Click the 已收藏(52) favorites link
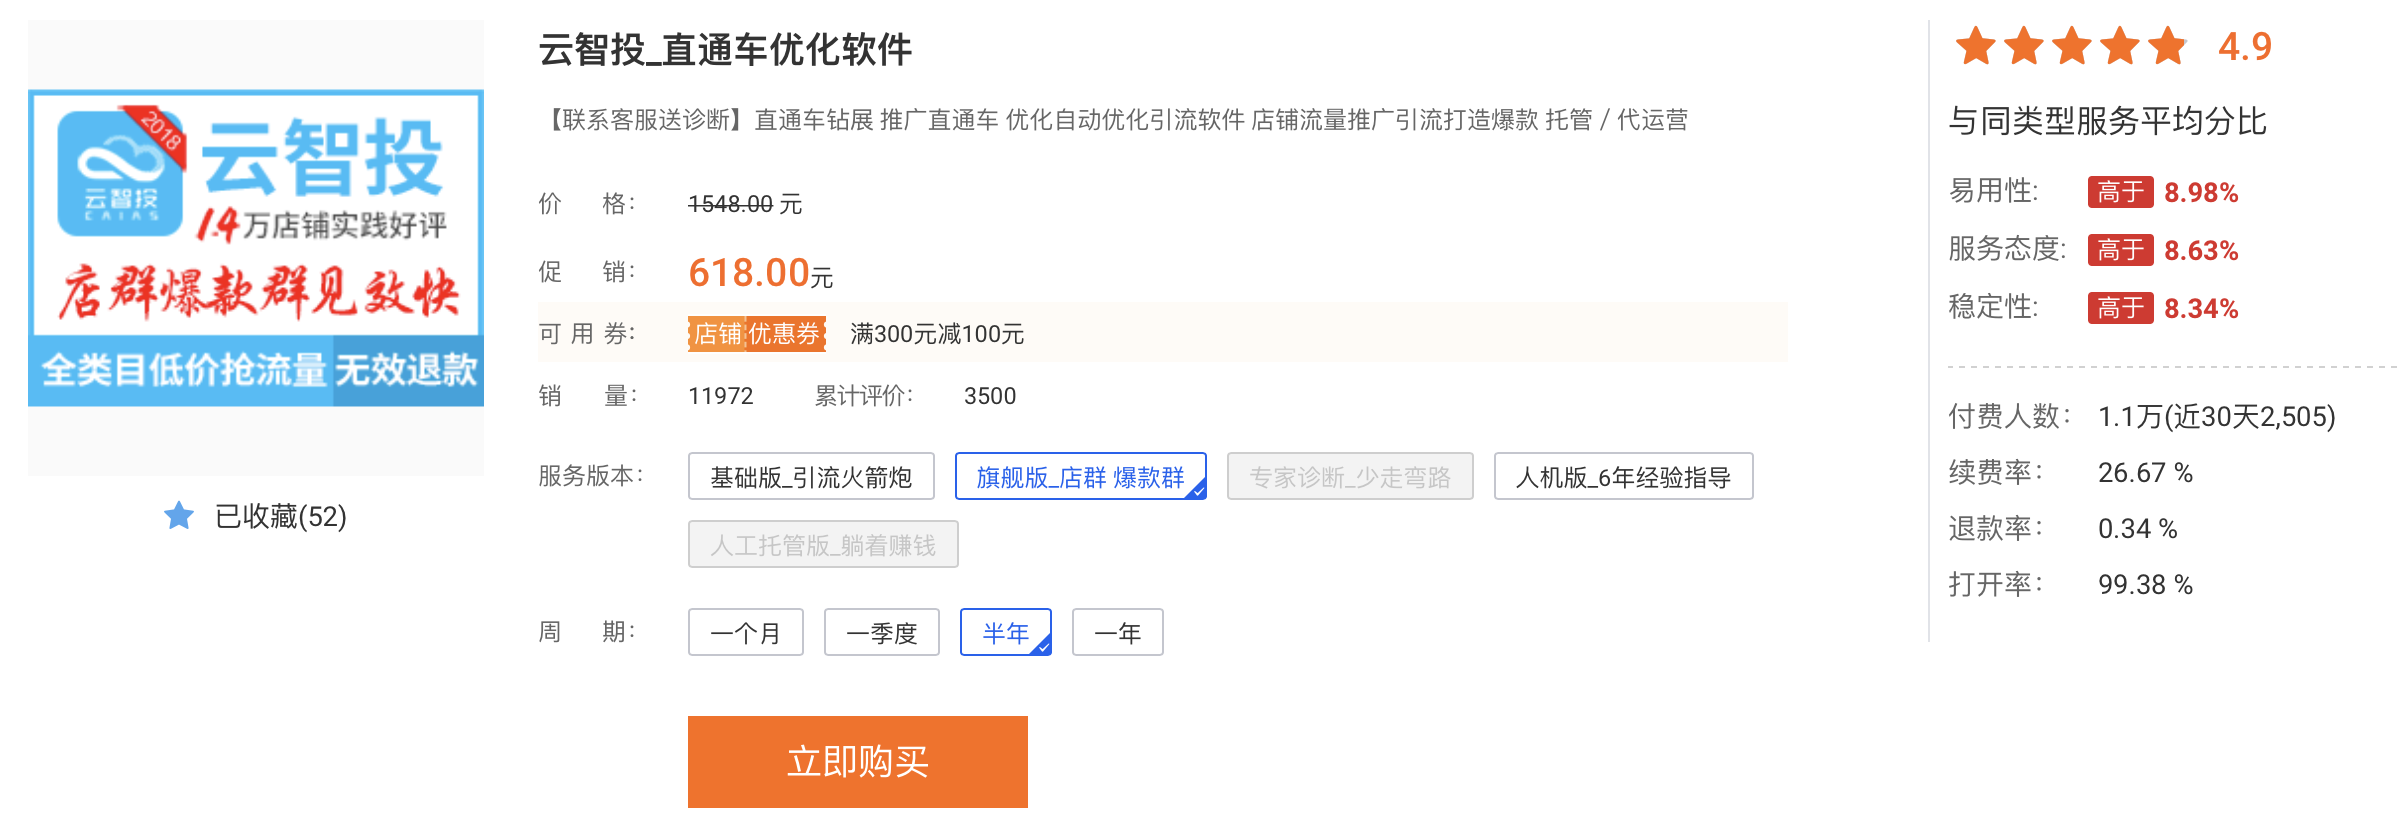Image resolution: width=2400 pixels, height=822 pixels. tap(280, 517)
